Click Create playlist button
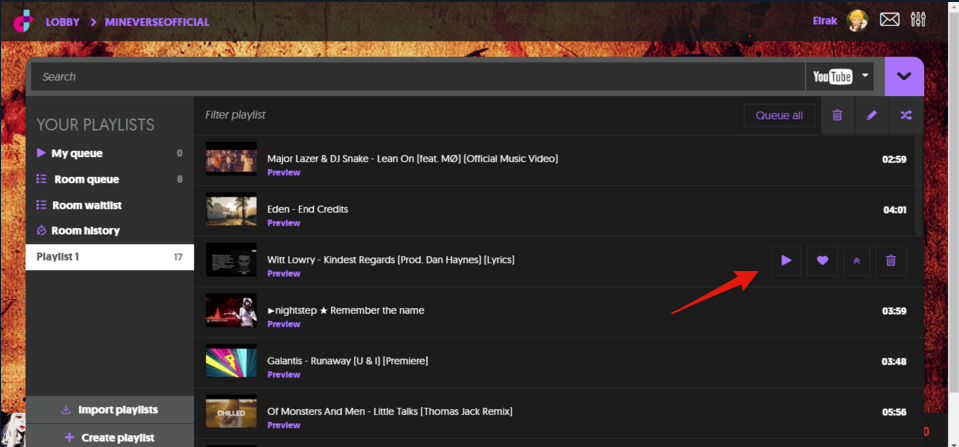 coord(110,437)
